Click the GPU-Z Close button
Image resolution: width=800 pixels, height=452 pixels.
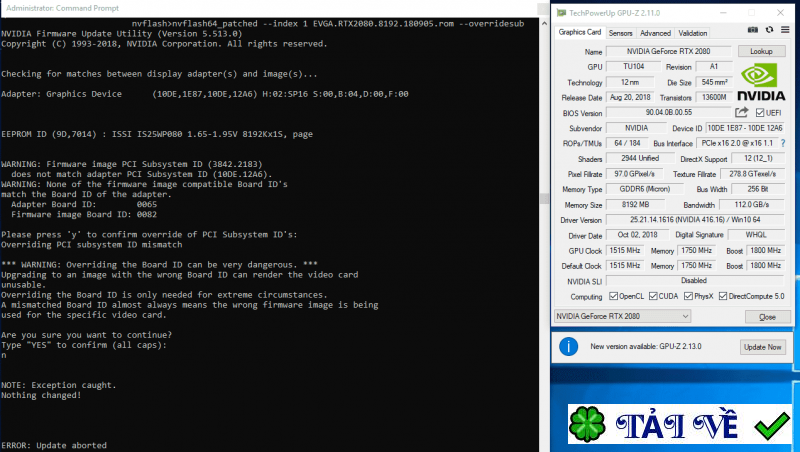pos(767,317)
